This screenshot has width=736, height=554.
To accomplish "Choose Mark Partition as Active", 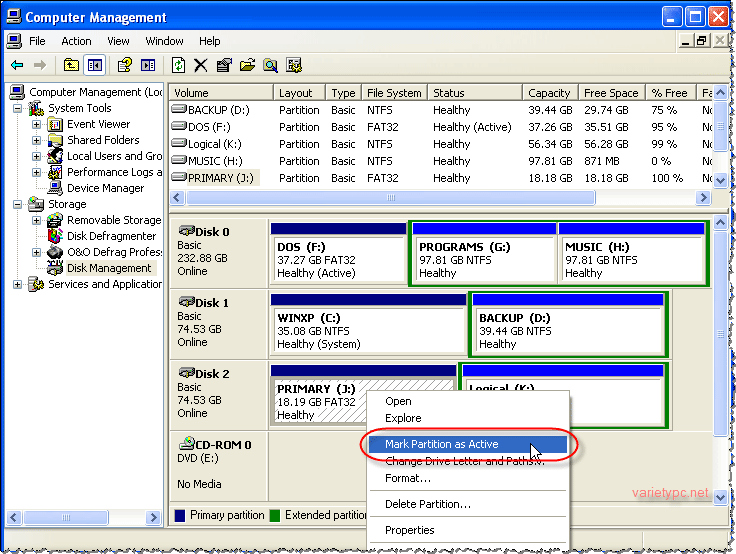I will [441, 444].
